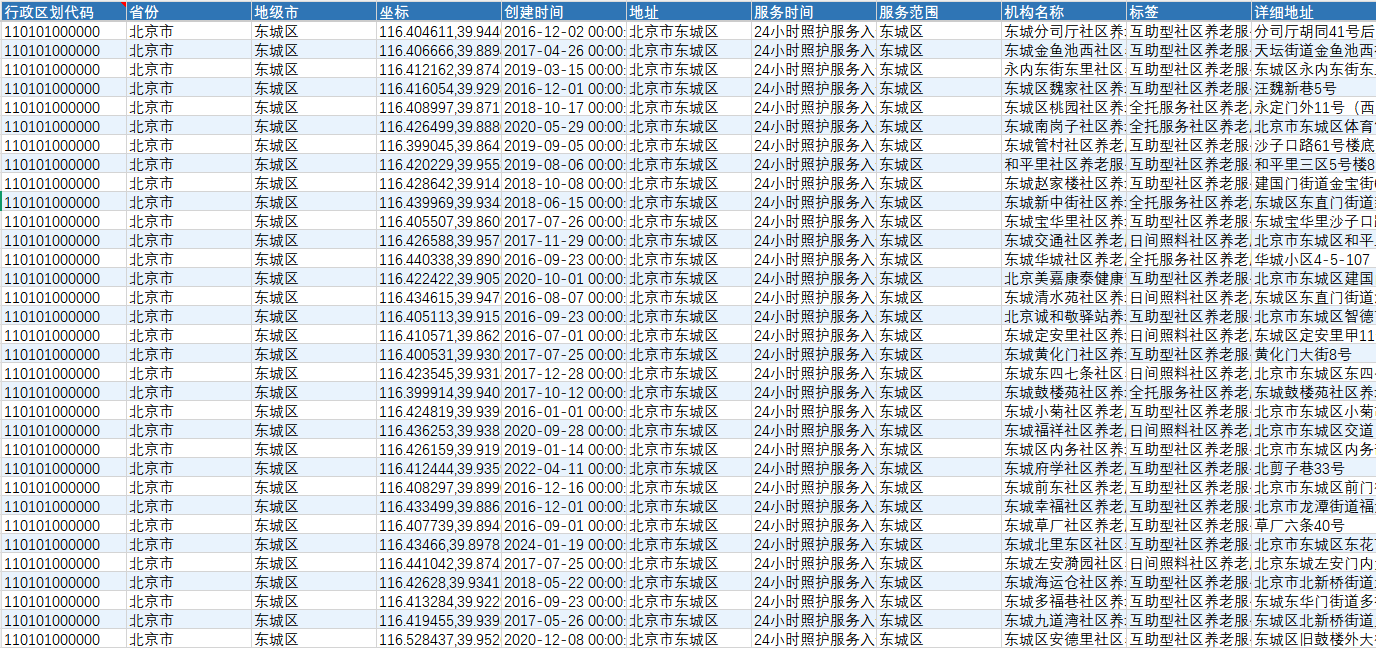The width and height of the screenshot is (1376, 648).
Task: Select the cell 华城小区4-5-107
Action: point(1313,259)
